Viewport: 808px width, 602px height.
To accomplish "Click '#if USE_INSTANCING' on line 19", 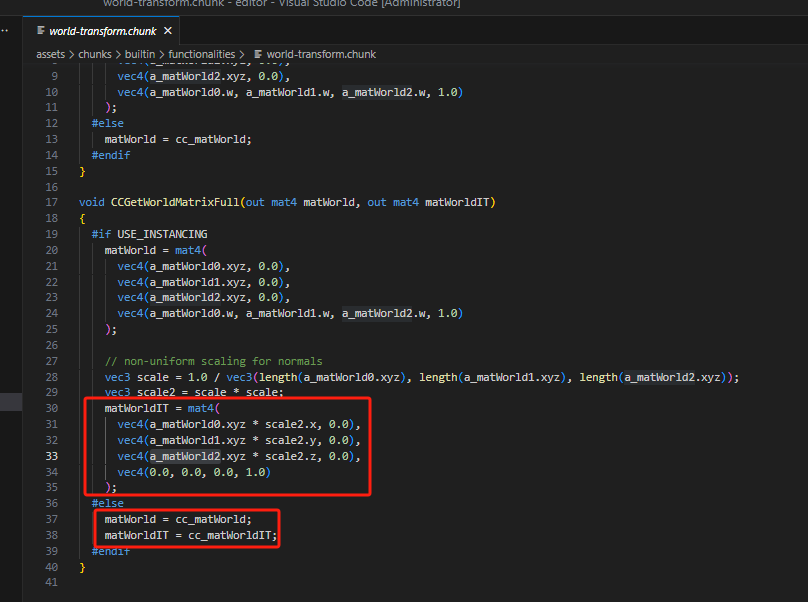I will click(x=149, y=234).
